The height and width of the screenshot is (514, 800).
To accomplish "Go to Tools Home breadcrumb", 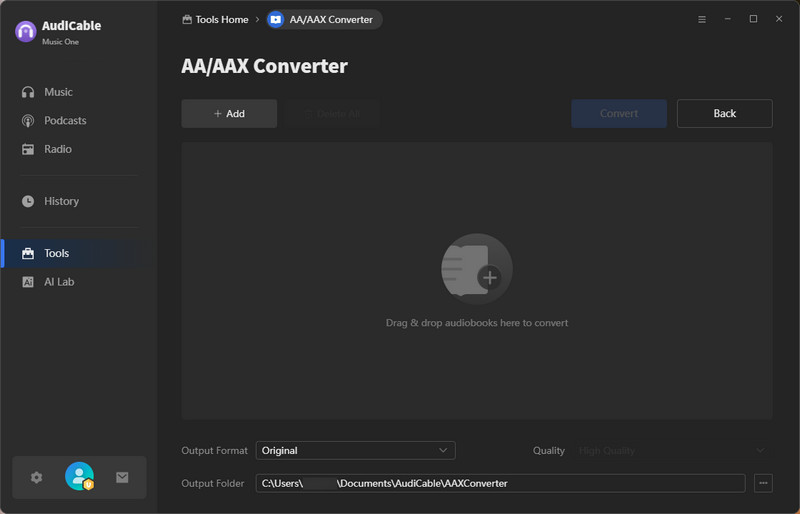I will tap(215, 19).
